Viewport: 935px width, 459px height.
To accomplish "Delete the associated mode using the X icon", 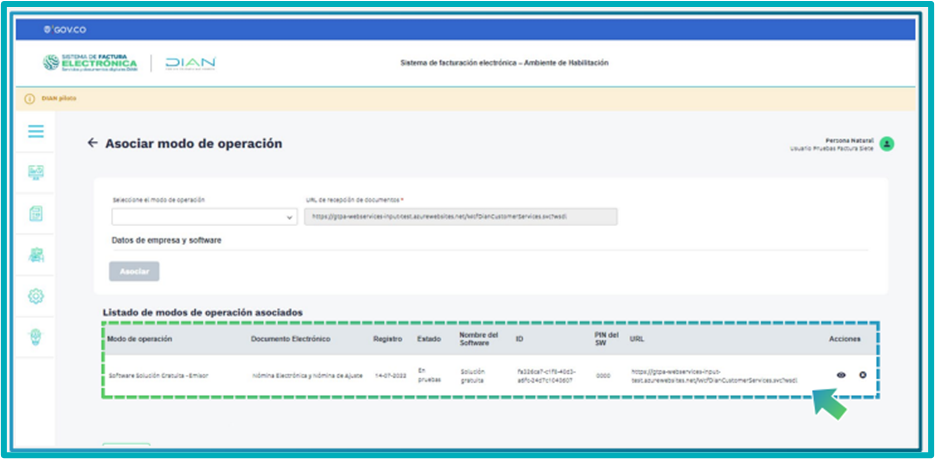I will pyautogui.click(x=863, y=375).
